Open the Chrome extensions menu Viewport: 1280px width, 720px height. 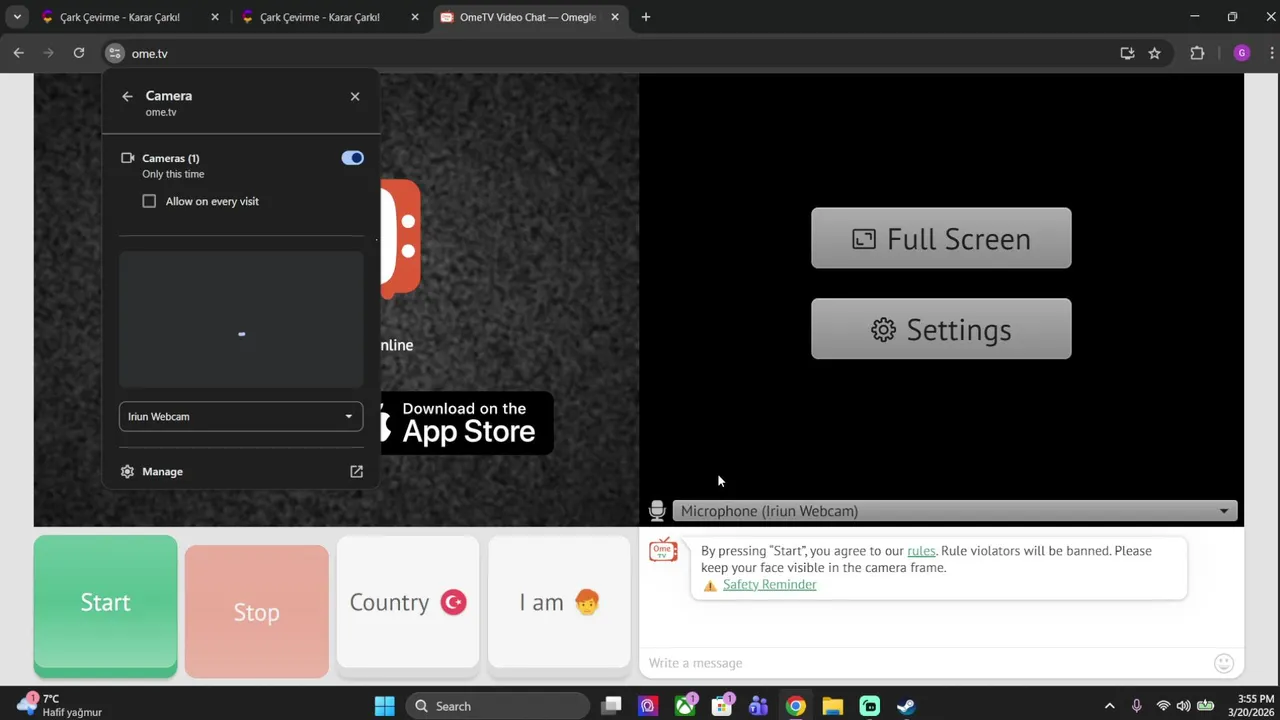(x=1197, y=53)
